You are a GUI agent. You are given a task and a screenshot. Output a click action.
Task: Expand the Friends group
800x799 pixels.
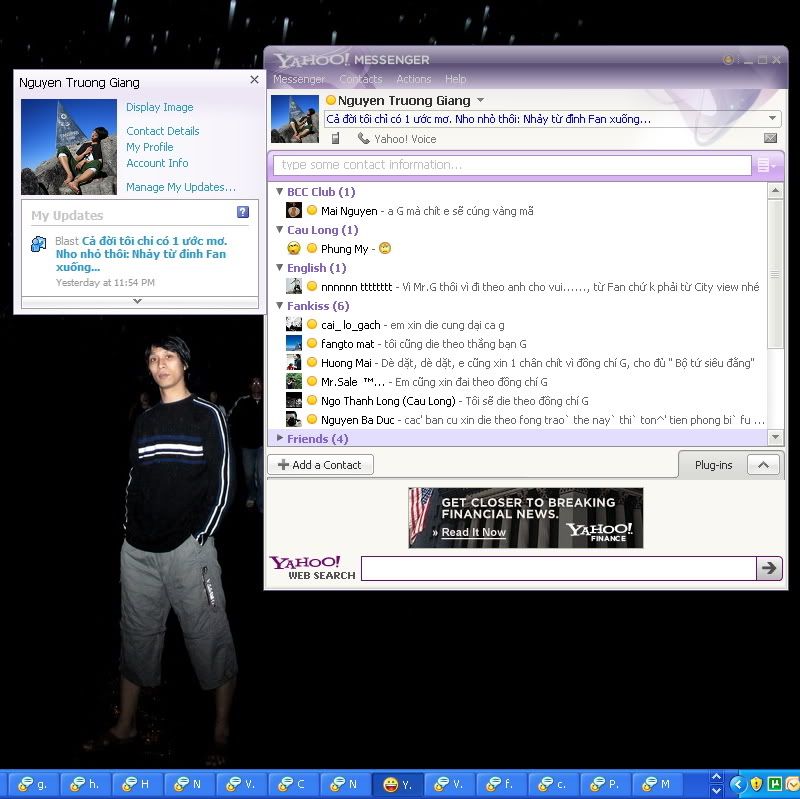tap(279, 438)
